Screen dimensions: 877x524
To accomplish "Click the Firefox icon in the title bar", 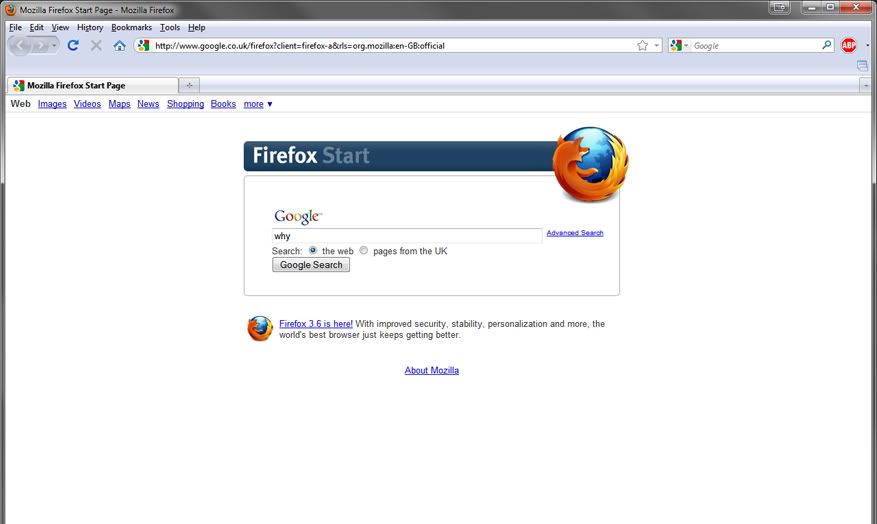I will tap(10, 10).
